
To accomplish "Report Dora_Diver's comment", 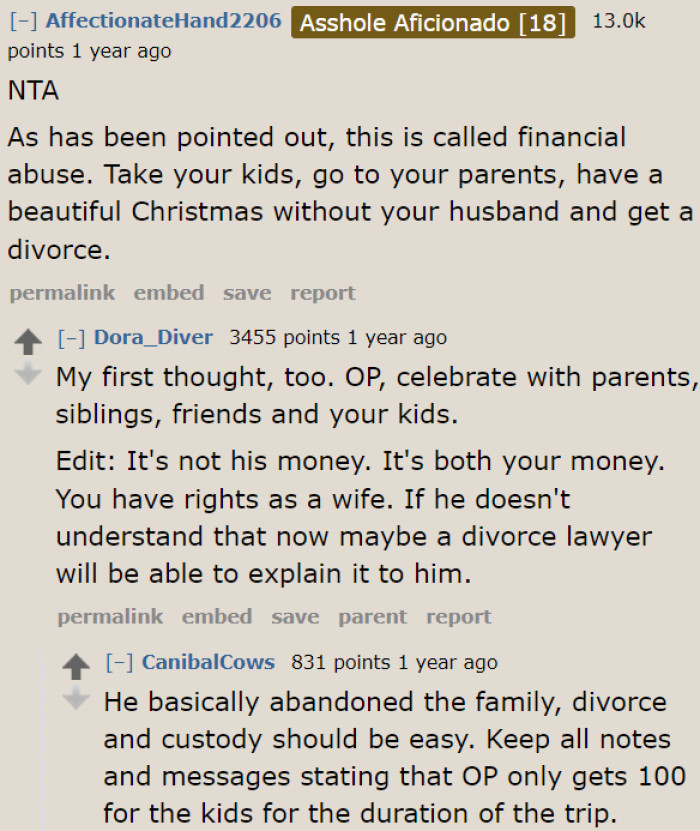I will click(x=459, y=616).
